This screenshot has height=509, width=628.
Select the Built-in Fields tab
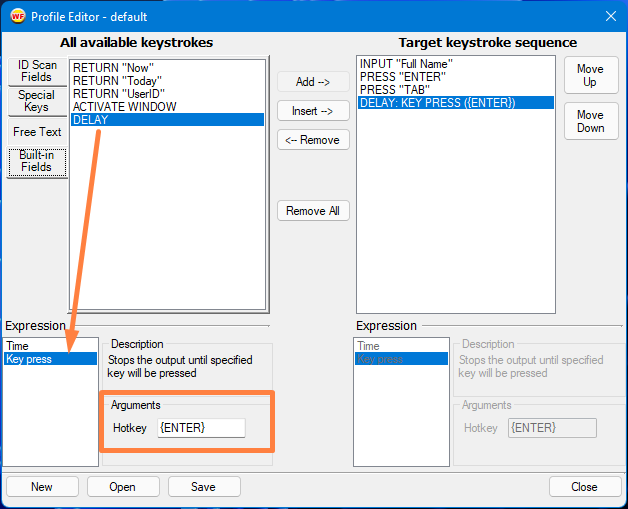click(x=37, y=161)
